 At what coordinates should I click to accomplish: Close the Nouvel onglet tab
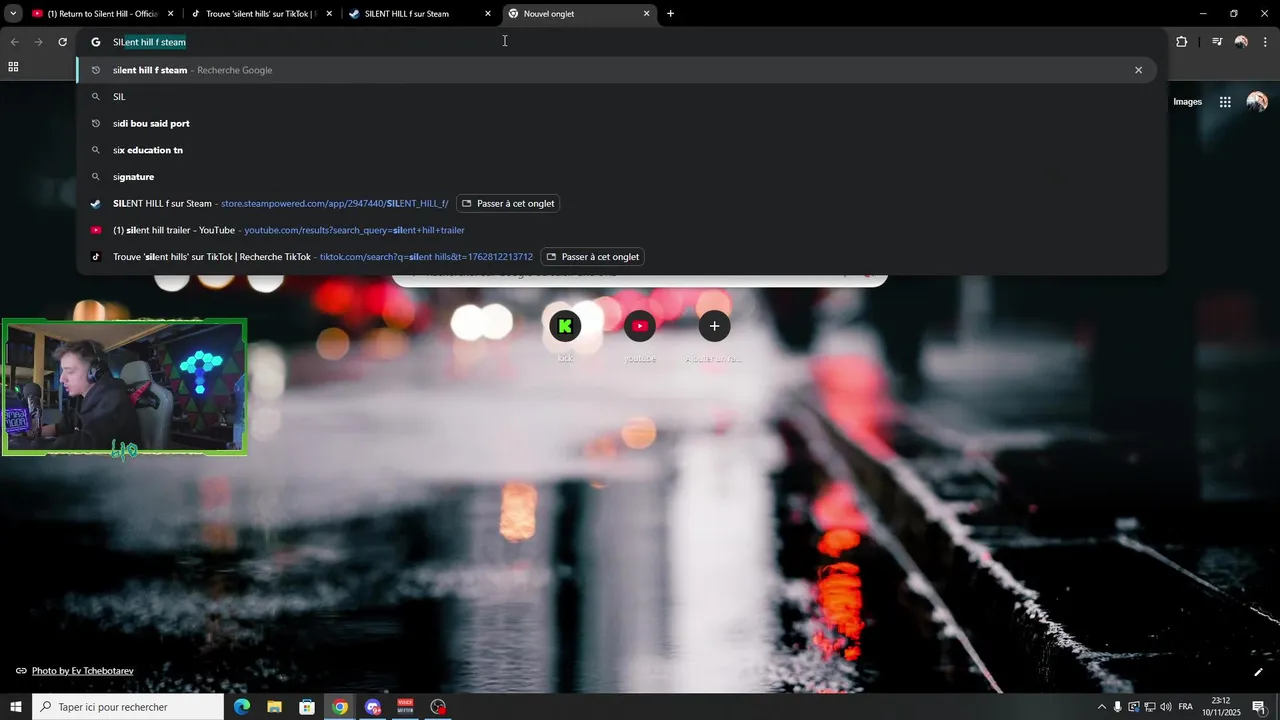646,14
